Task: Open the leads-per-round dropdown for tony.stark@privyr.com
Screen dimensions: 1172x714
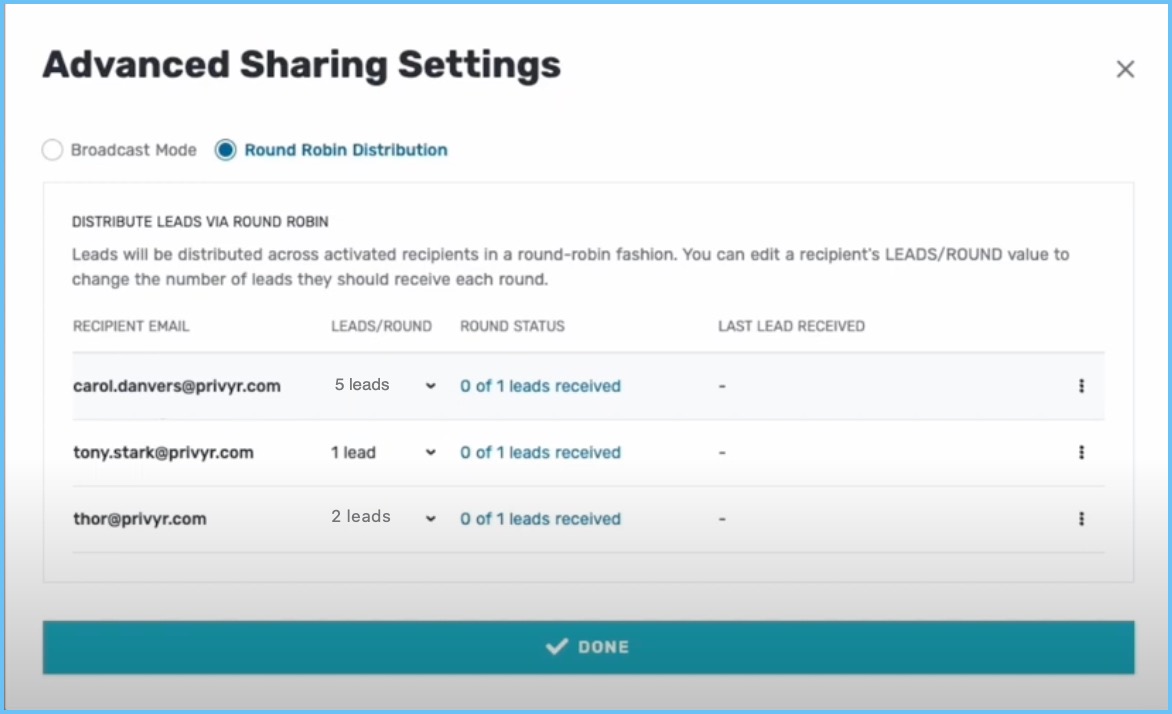Action: pyautogui.click(x=429, y=452)
